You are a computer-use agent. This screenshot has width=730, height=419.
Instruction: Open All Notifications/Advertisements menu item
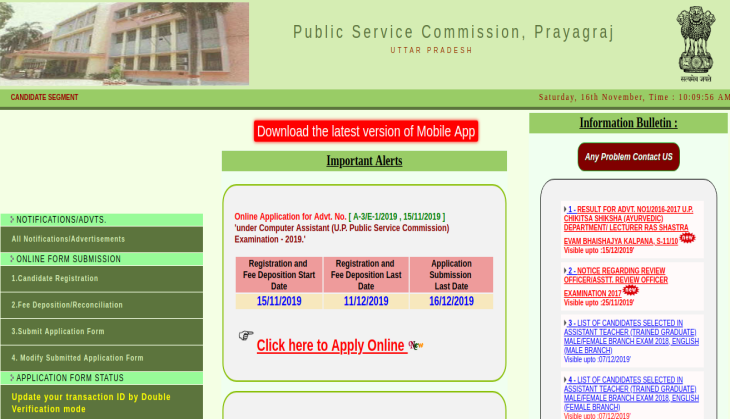point(101,239)
